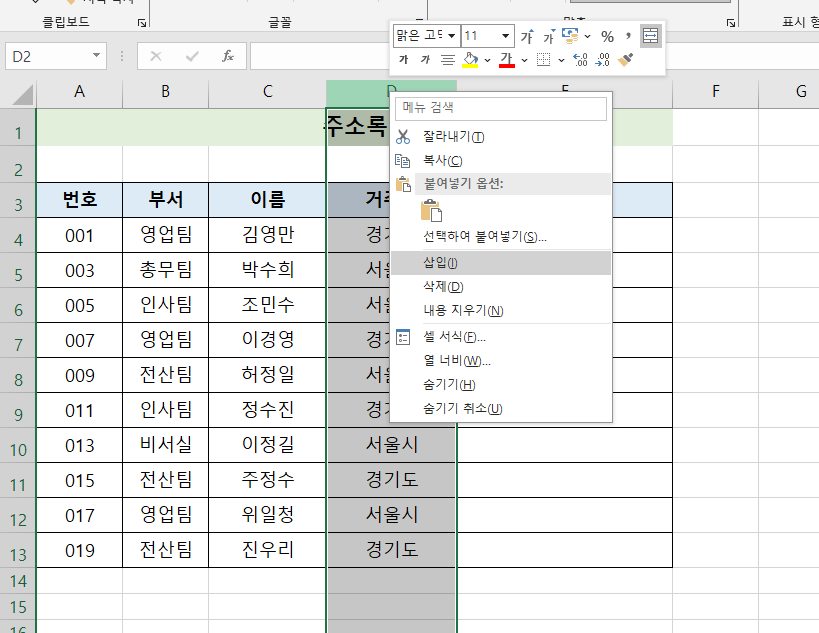
Task: Click the center align icon in mini toolbar
Action: [x=448, y=60]
